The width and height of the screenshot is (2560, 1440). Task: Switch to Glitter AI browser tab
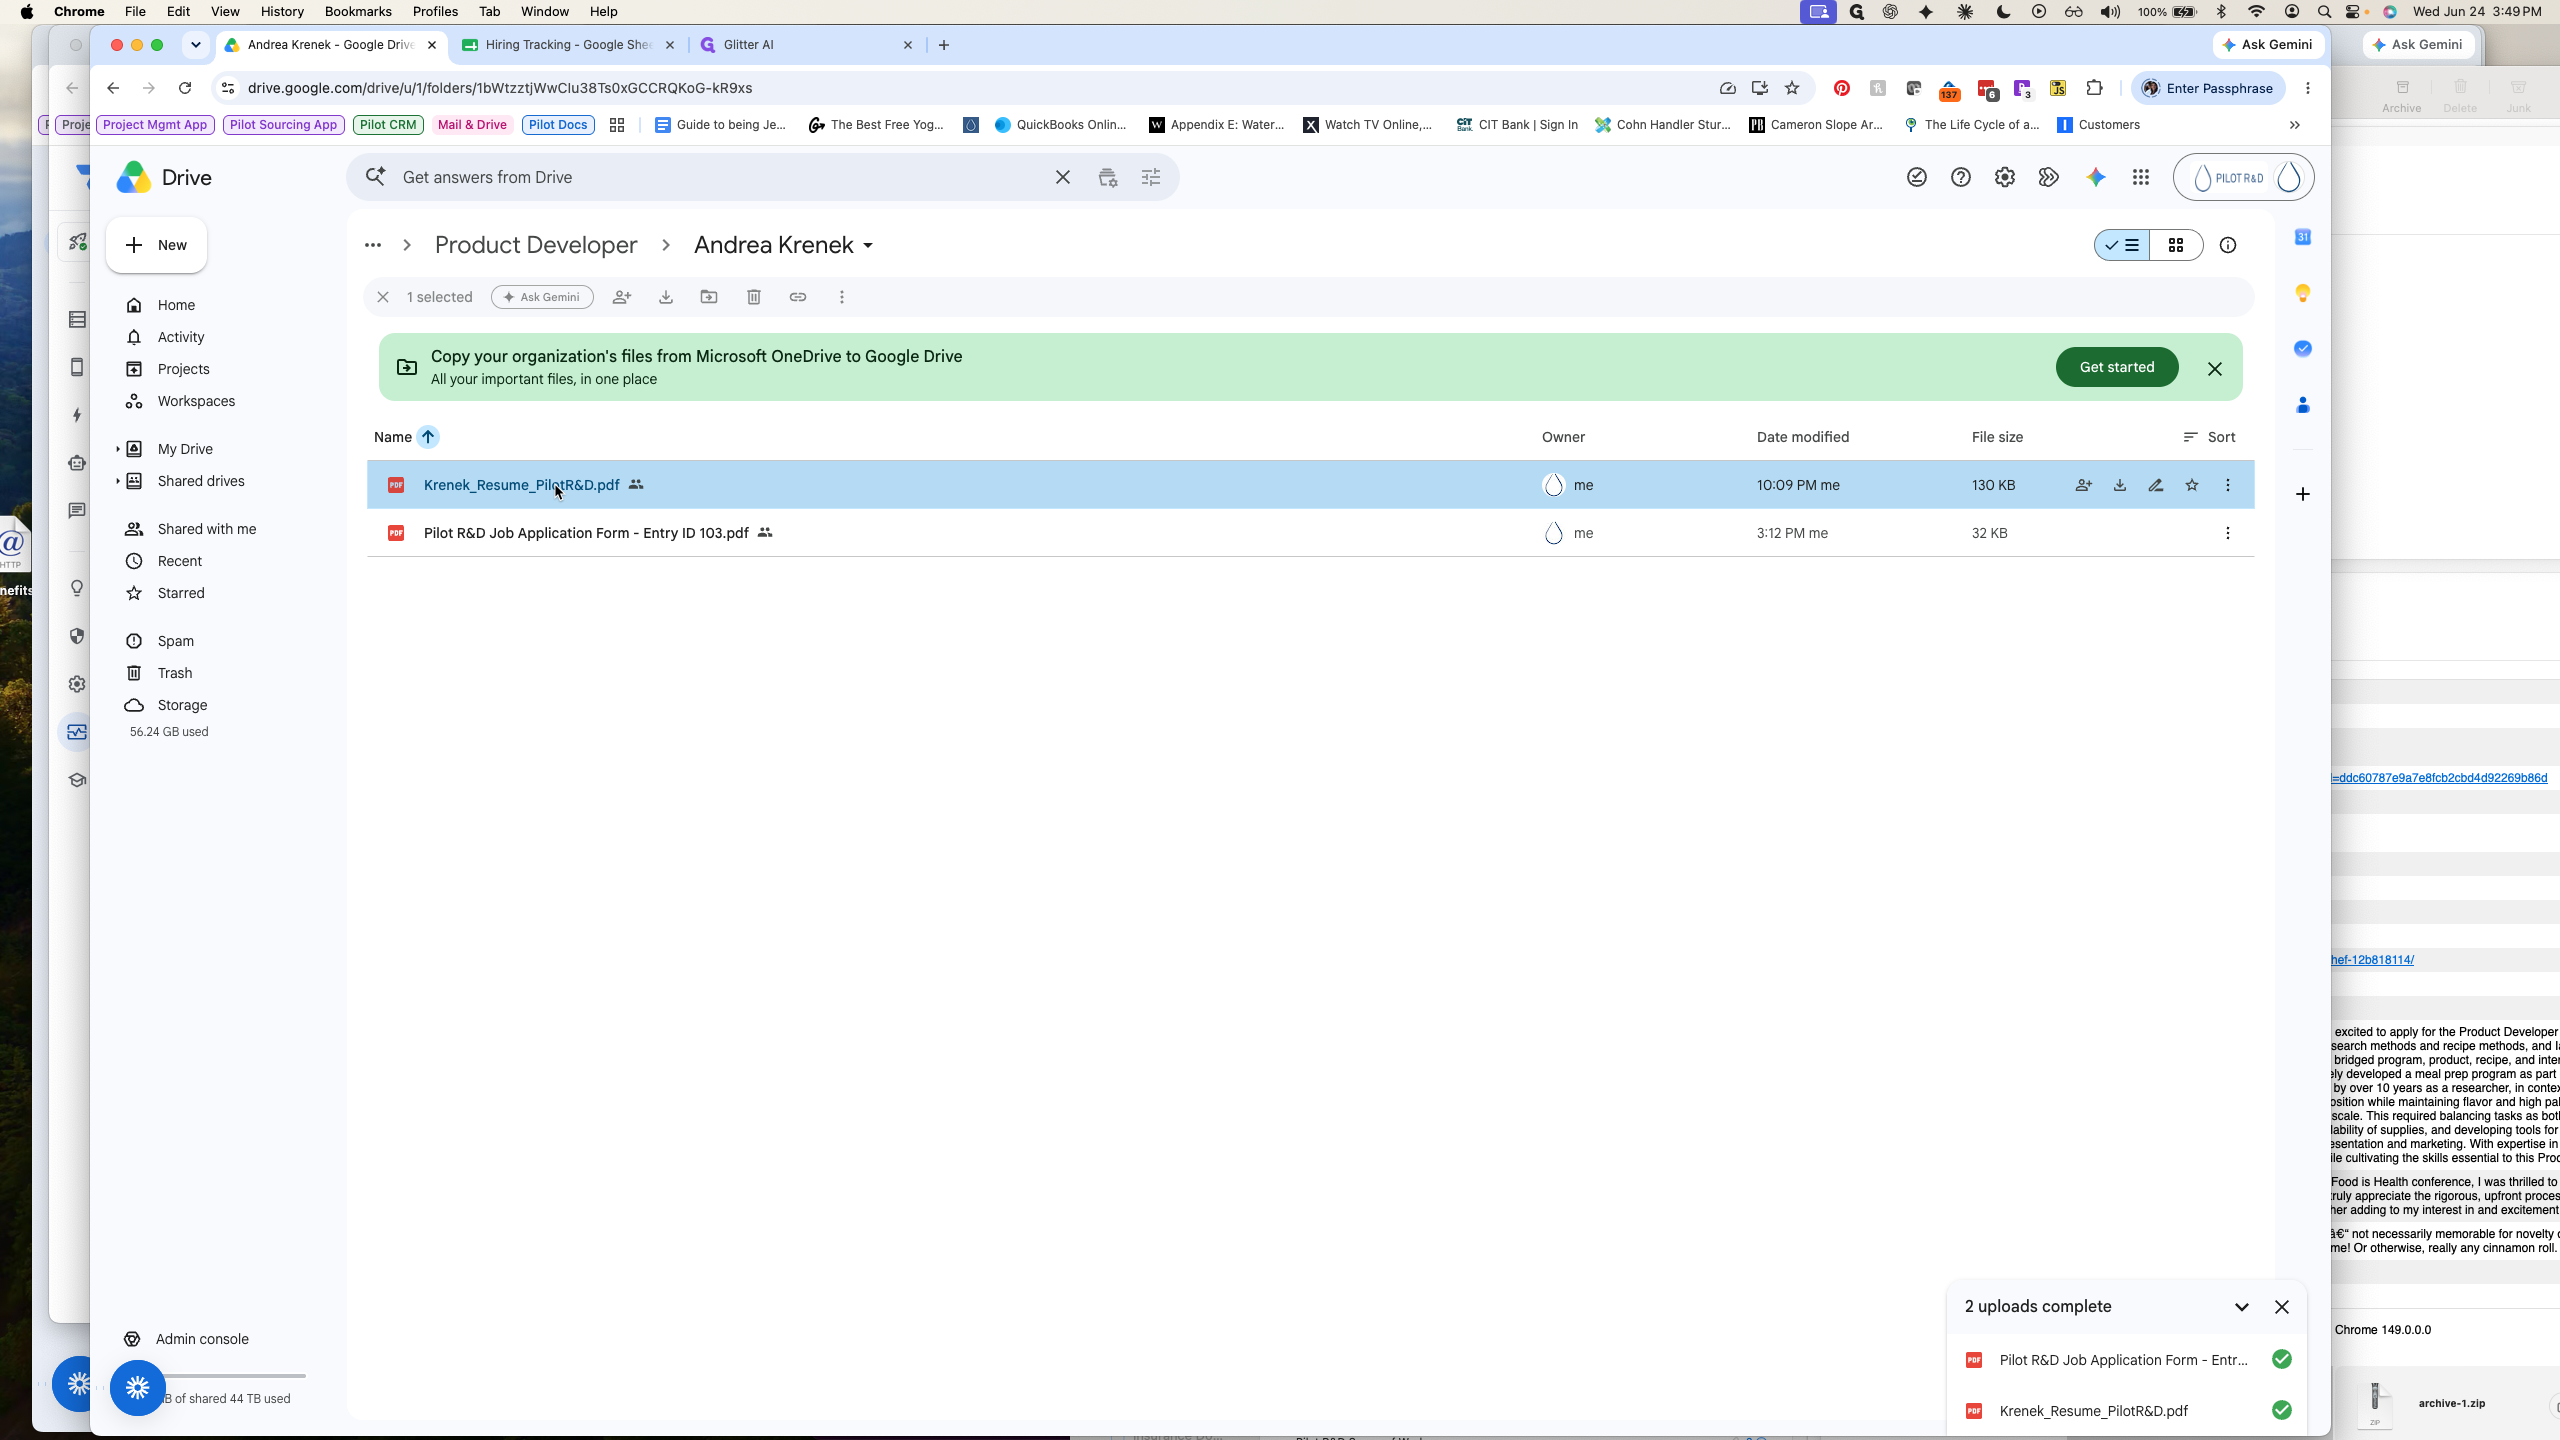pos(805,45)
